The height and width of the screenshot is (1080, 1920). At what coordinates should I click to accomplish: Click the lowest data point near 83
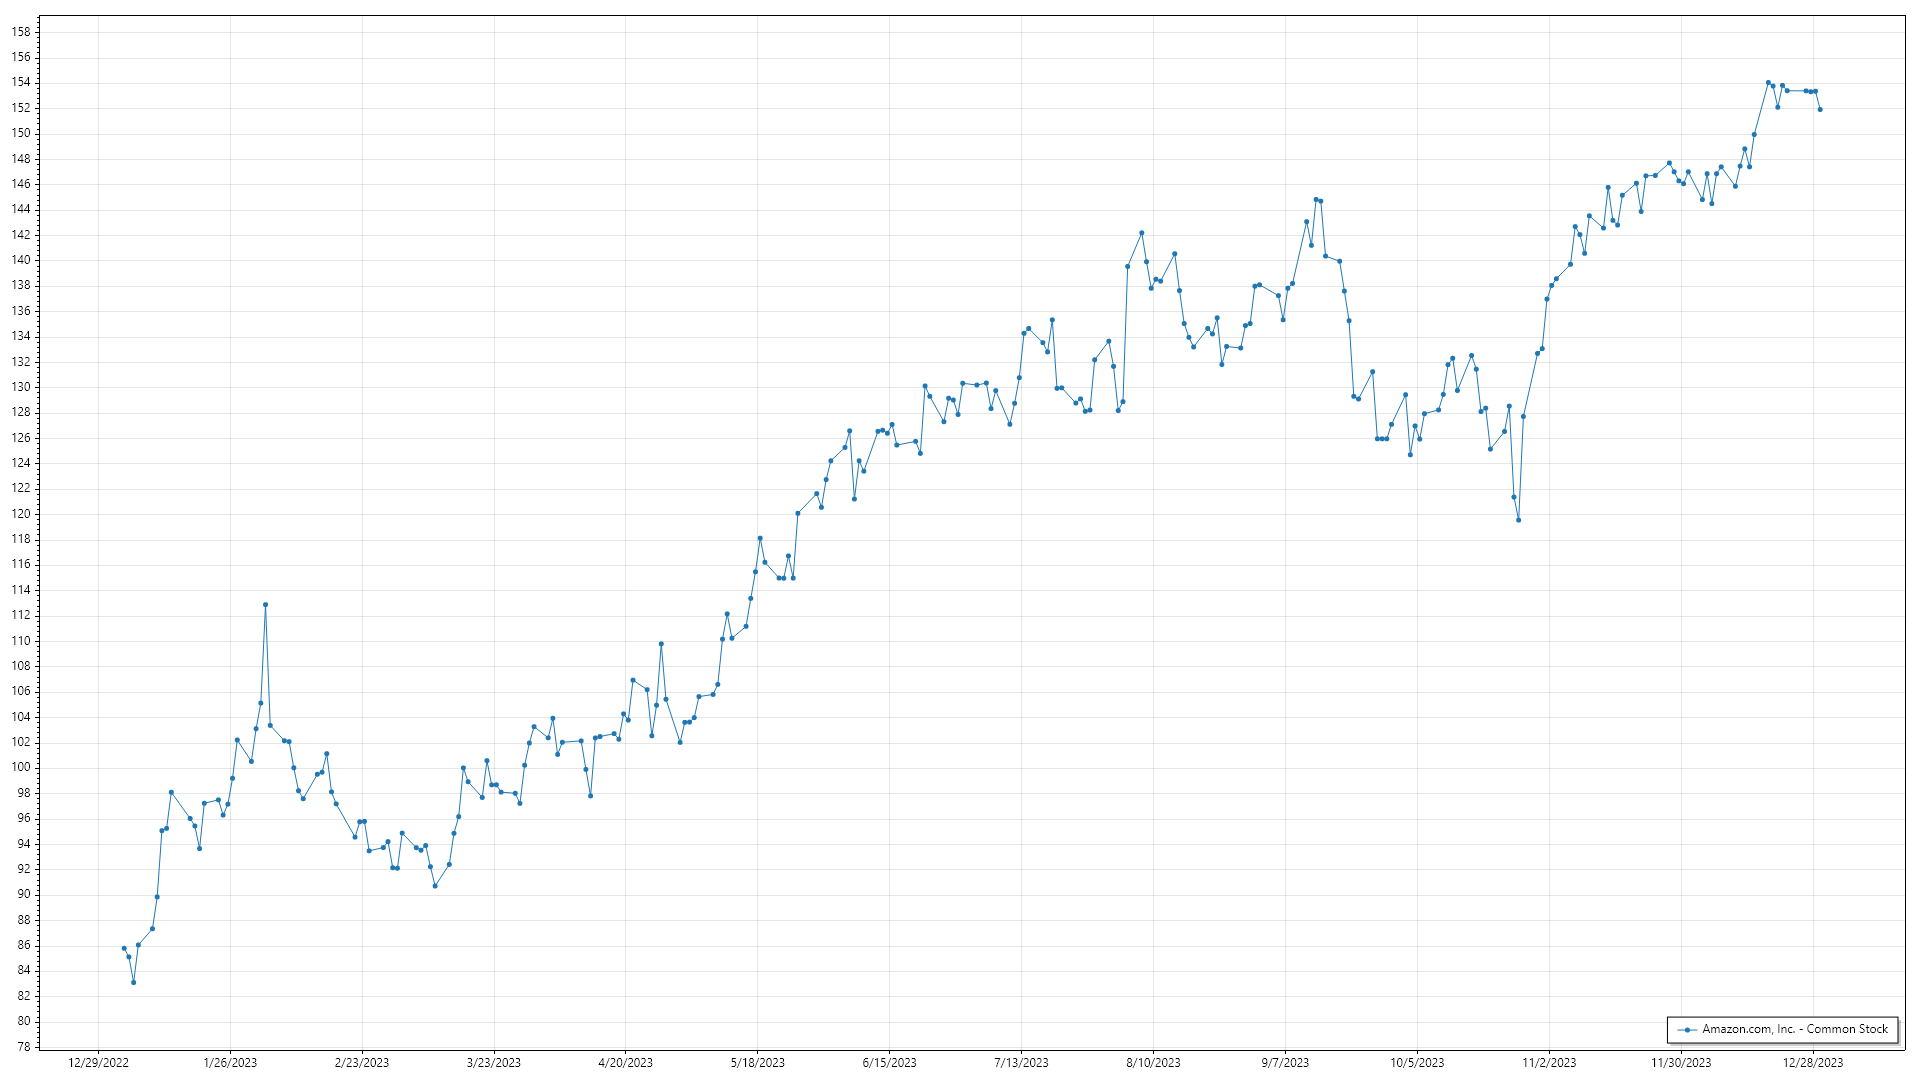133,982
